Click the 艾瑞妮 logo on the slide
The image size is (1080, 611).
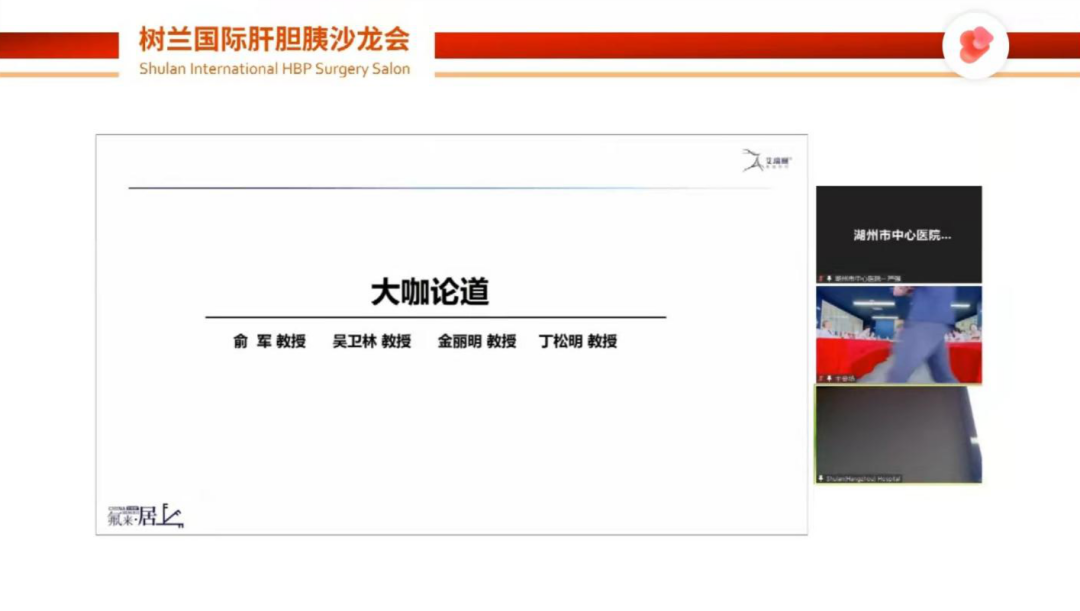tap(767, 160)
